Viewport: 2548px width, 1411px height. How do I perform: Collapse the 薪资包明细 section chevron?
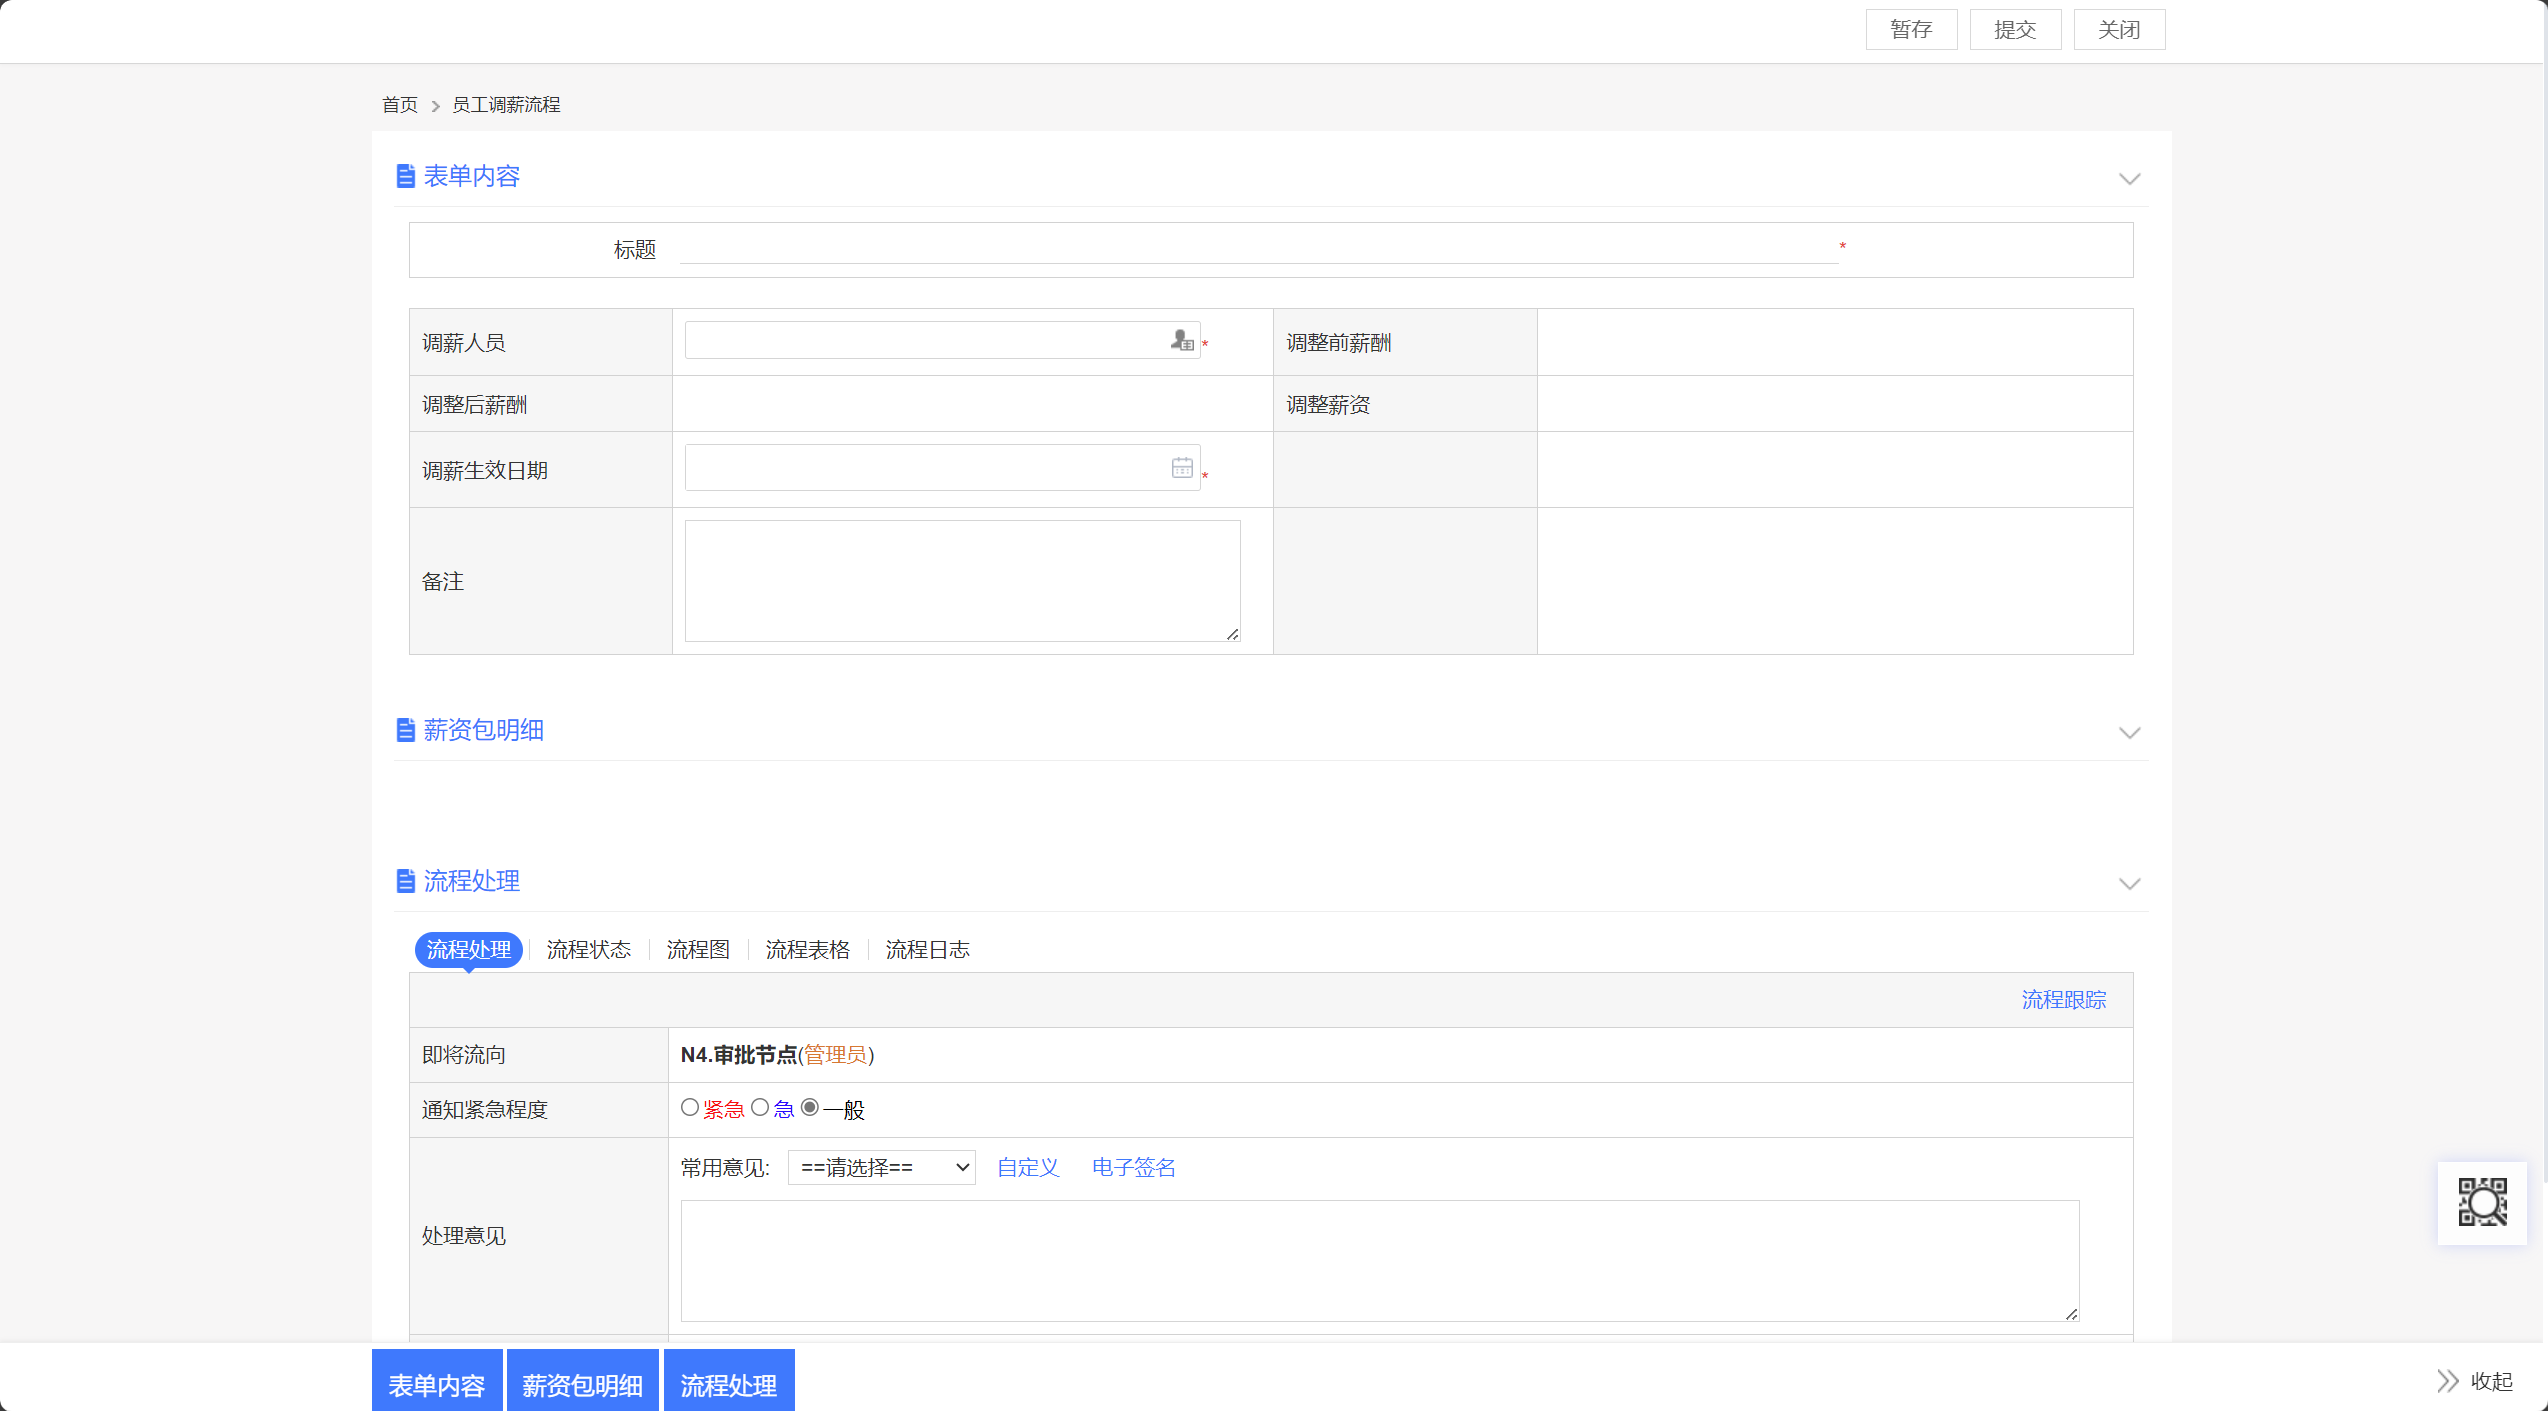(2129, 734)
